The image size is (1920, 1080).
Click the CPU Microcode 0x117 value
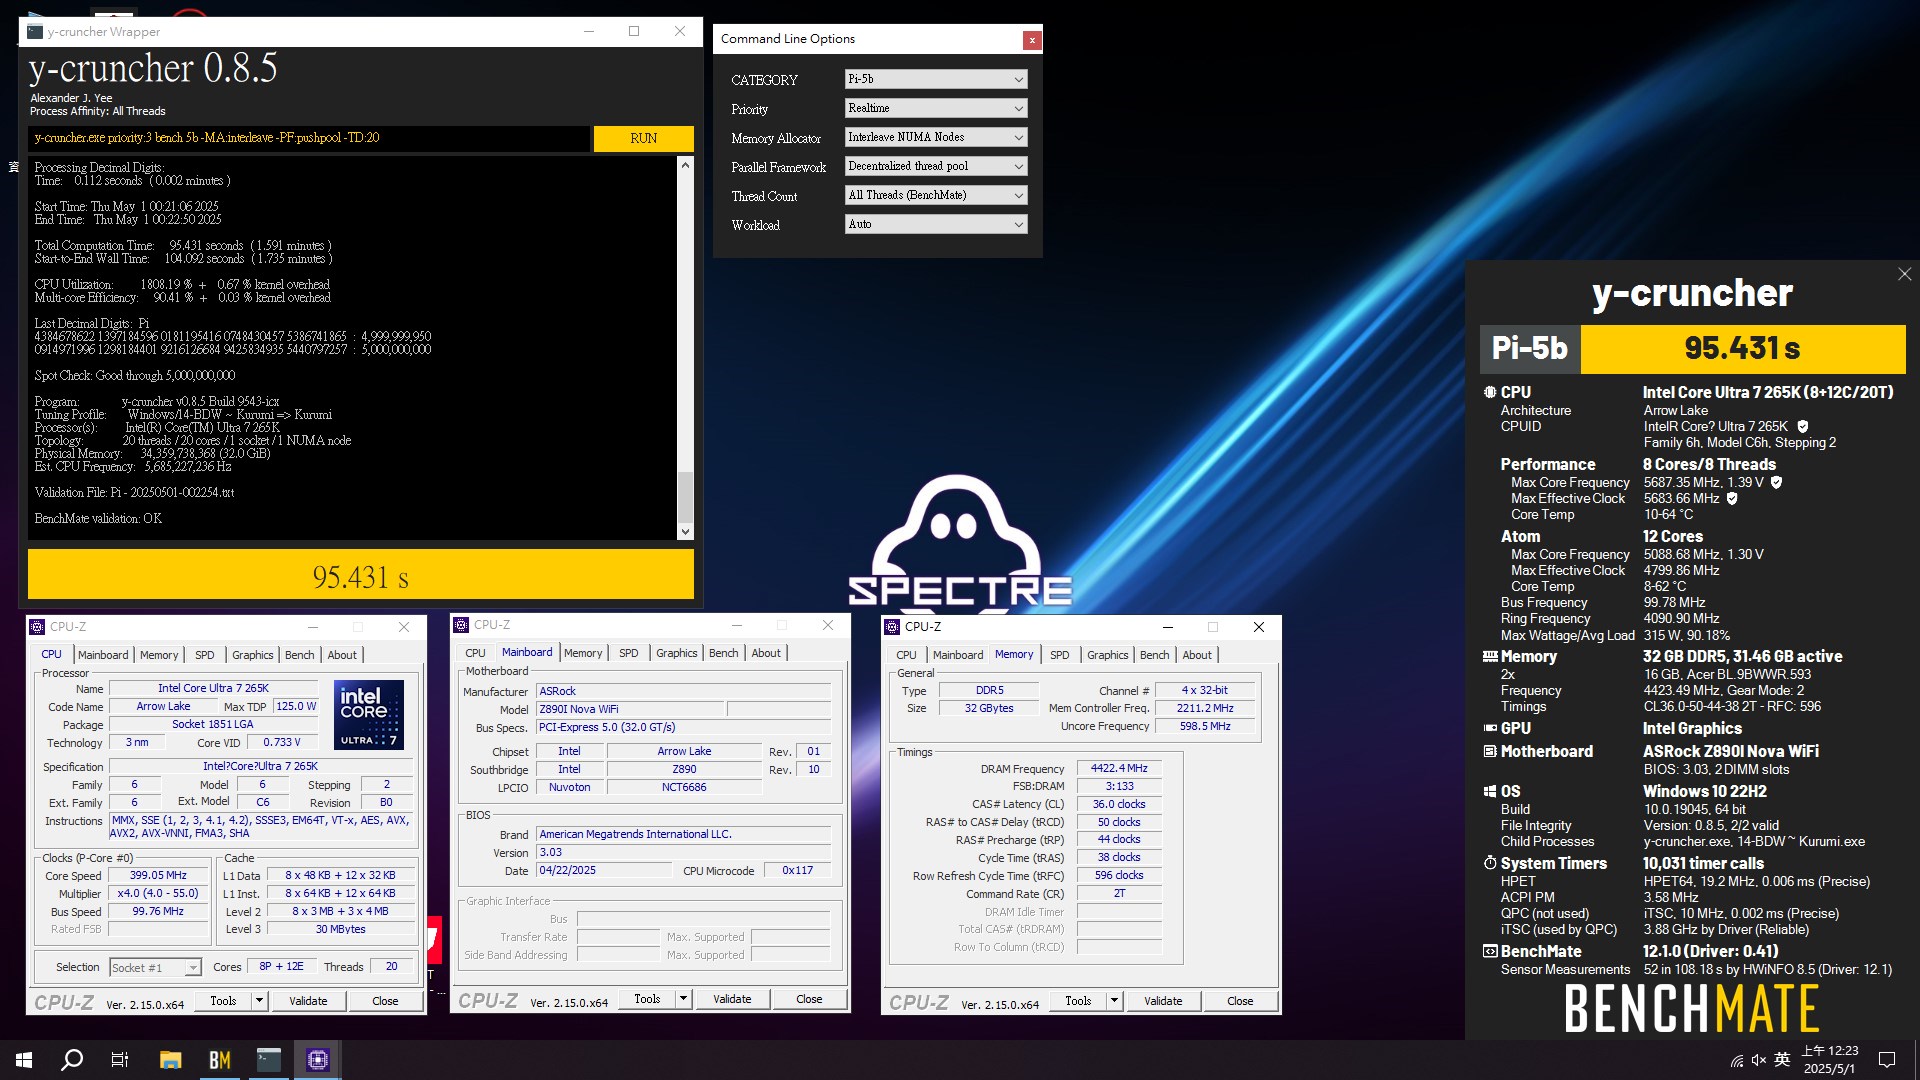pyautogui.click(x=797, y=870)
